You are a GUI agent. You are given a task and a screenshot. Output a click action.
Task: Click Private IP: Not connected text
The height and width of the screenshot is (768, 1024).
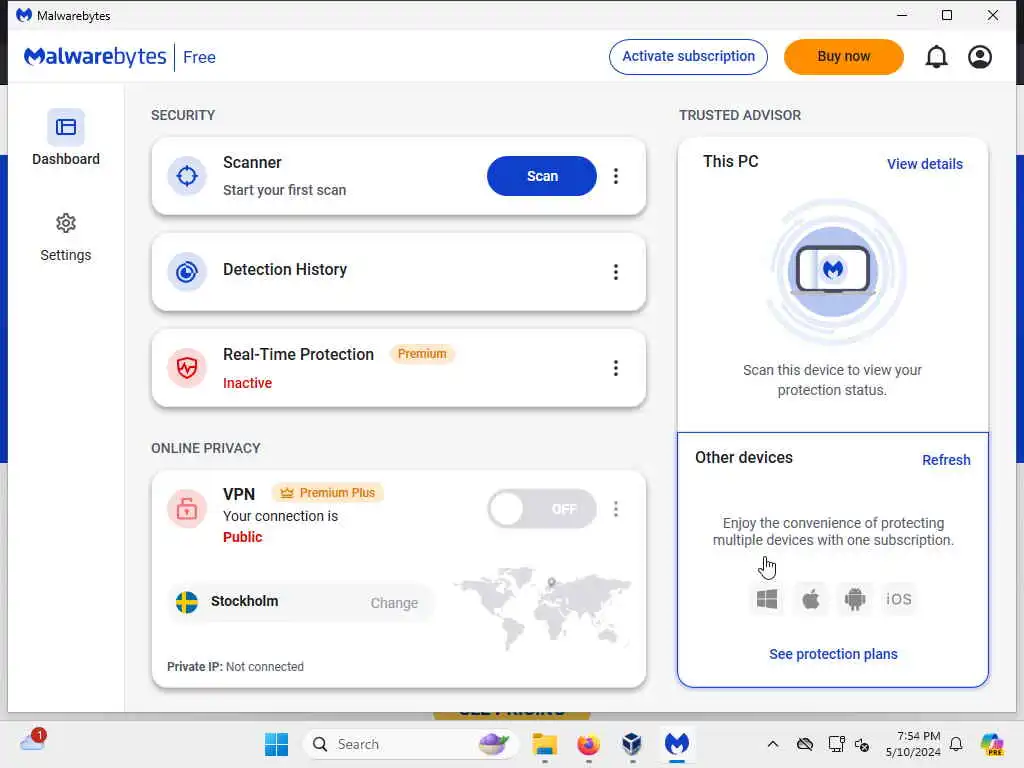(235, 666)
